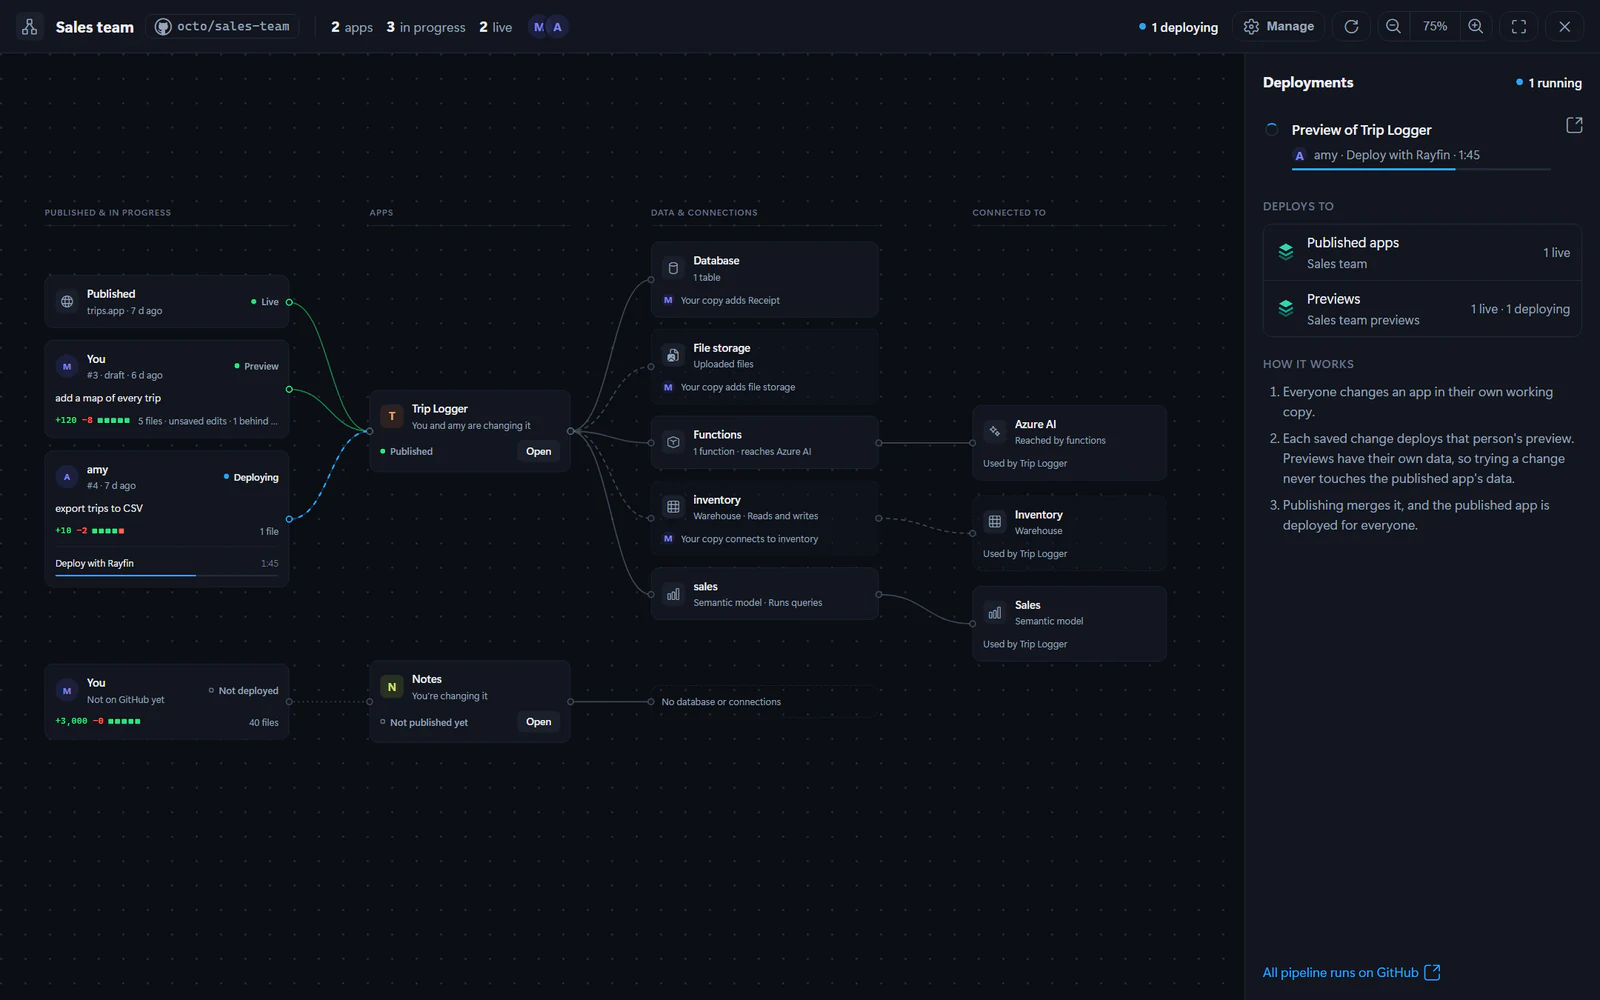Click 'No database or connections' label
The width and height of the screenshot is (1600, 1000).
pyautogui.click(x=721, y=702)
